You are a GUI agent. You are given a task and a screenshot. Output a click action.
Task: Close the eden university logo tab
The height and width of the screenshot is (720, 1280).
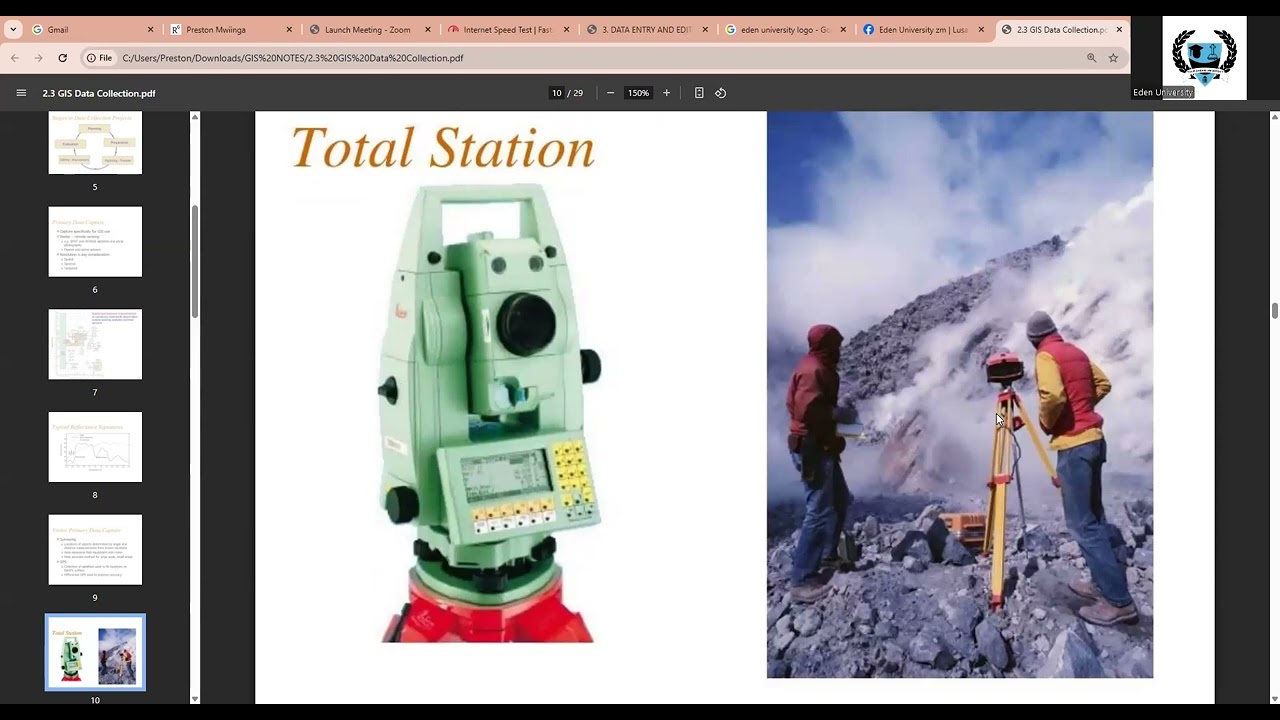click(x=843, y=30)
